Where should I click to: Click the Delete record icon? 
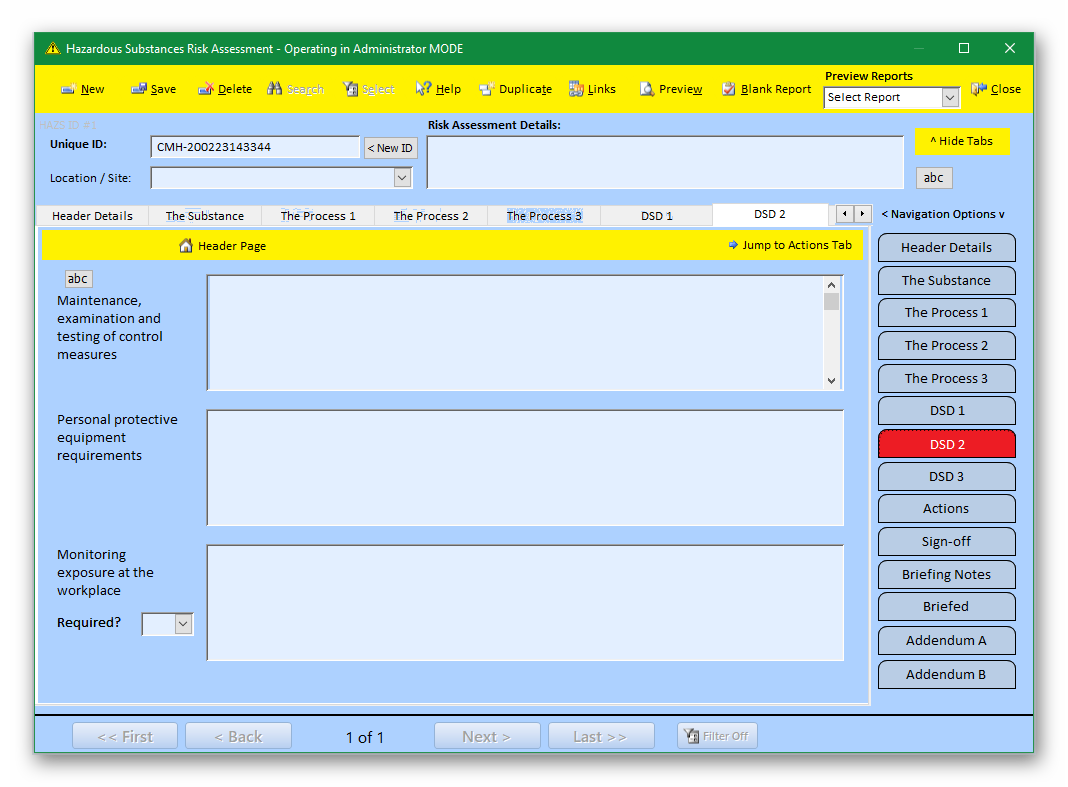click(206, 89)
